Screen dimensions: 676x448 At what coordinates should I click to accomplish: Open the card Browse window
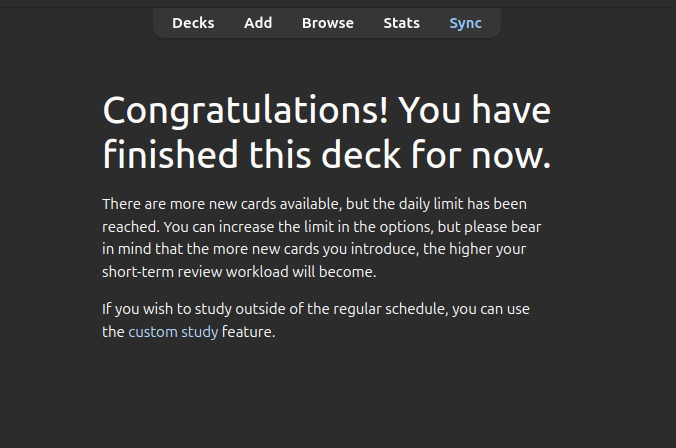click(x=328, y=23)
